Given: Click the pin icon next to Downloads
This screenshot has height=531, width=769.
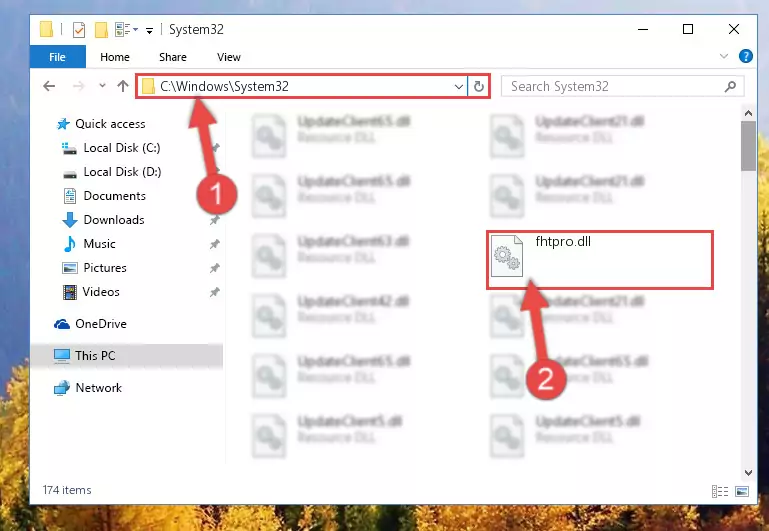Looking at the screenshot, I should click(215, 220).
